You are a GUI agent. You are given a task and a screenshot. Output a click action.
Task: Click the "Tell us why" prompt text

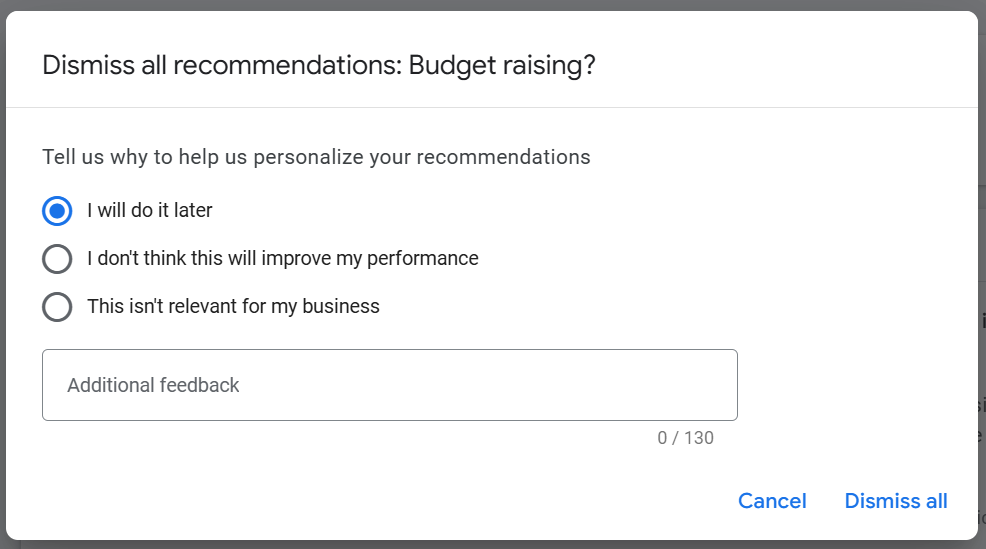316,157
